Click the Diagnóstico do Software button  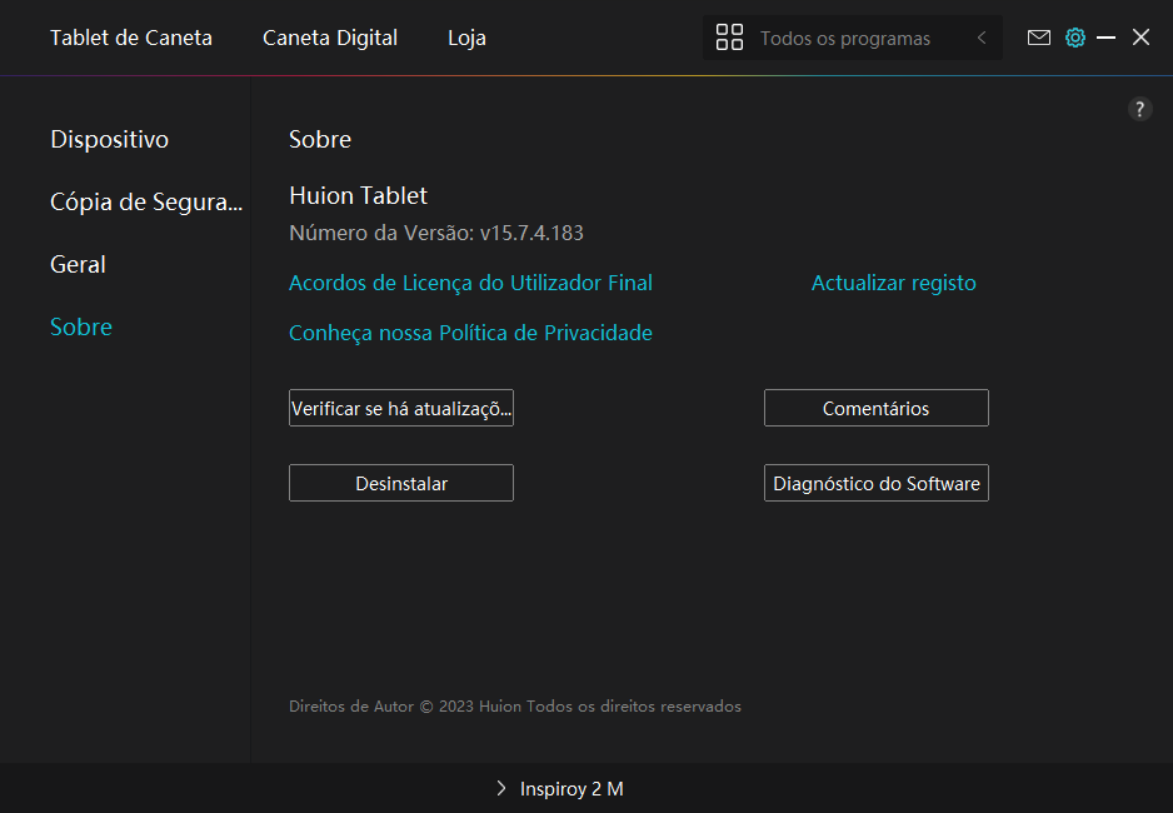(x=876, y=483)
